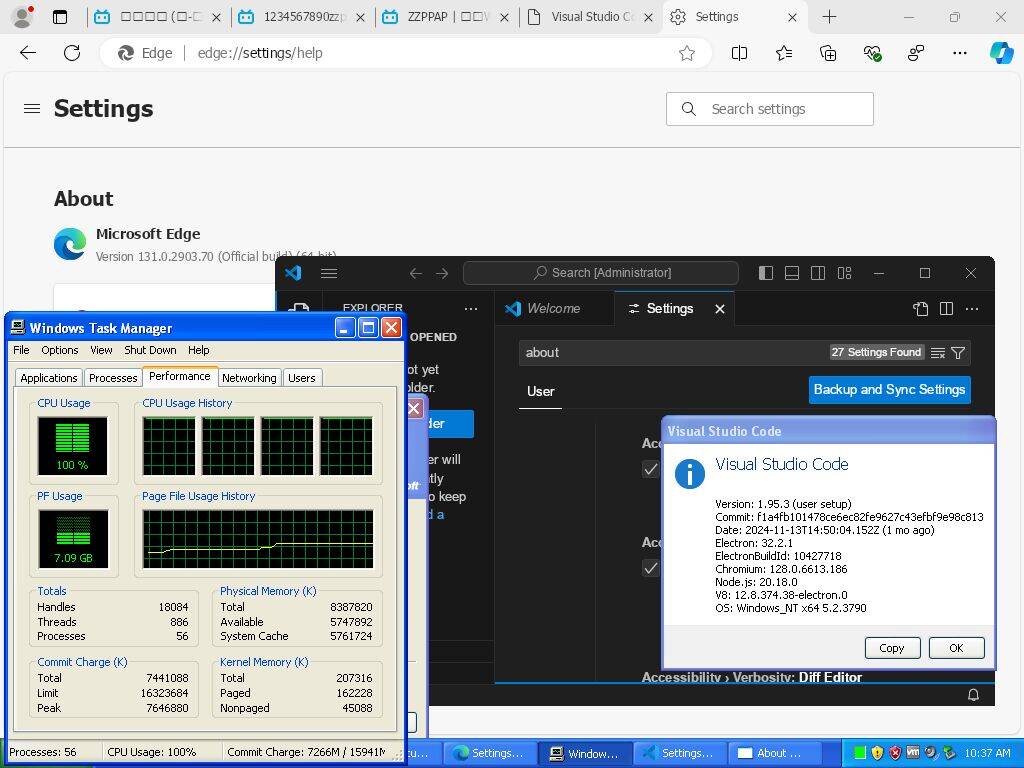Open Edge split screen icon

click(739, 54)
